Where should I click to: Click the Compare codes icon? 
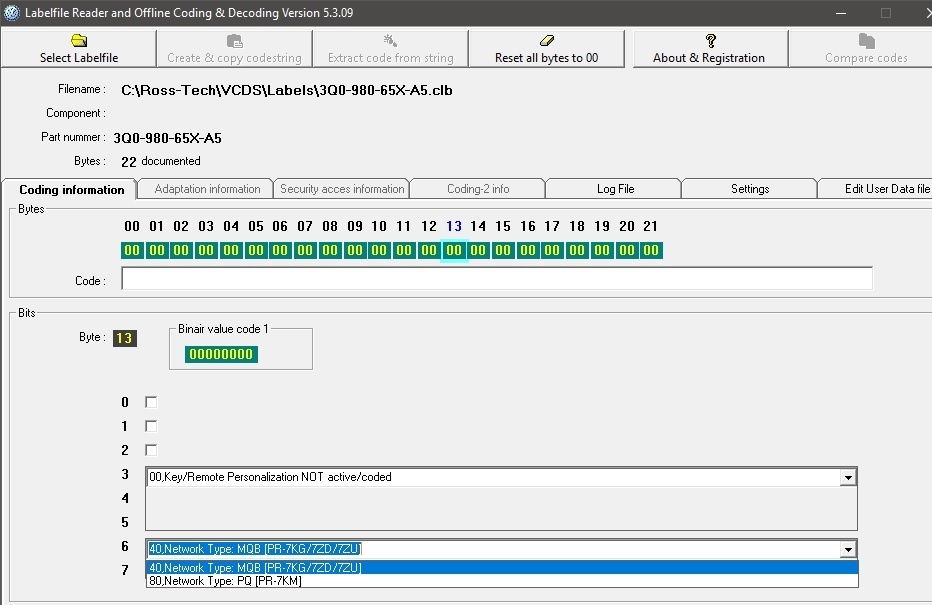coord(867,40)
